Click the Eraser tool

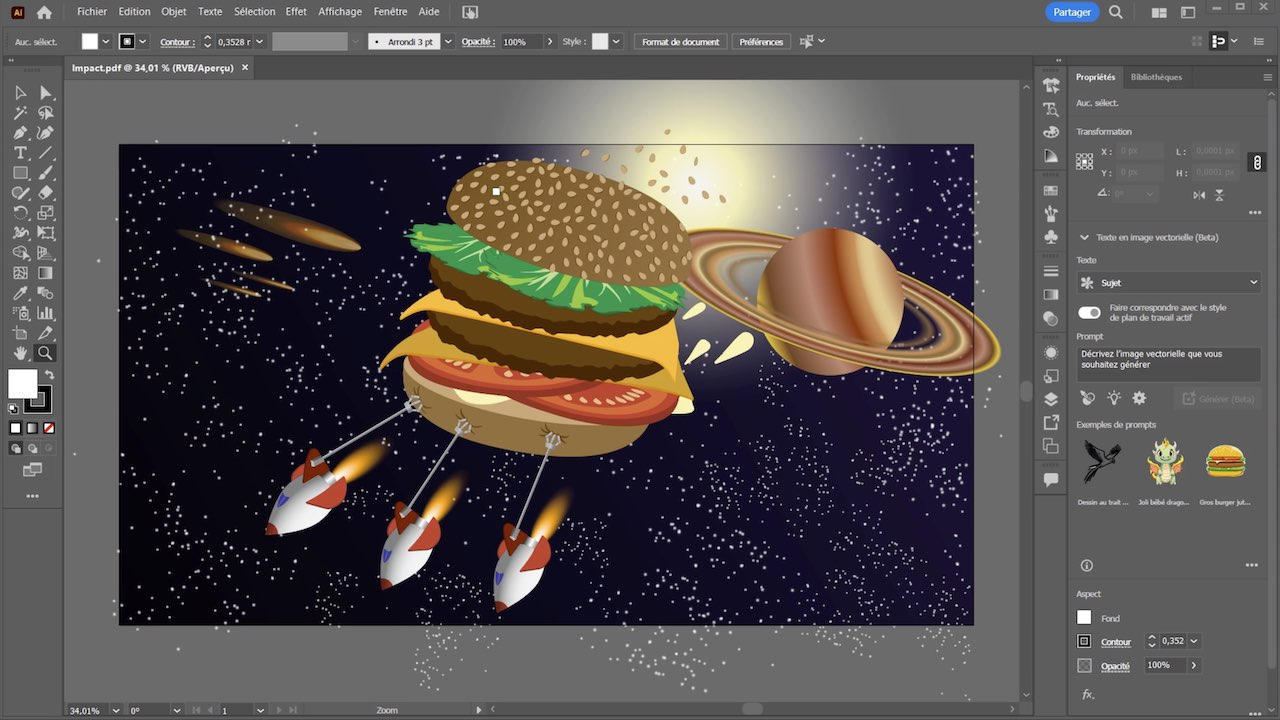pyautogui.click(x=46, y=193)
